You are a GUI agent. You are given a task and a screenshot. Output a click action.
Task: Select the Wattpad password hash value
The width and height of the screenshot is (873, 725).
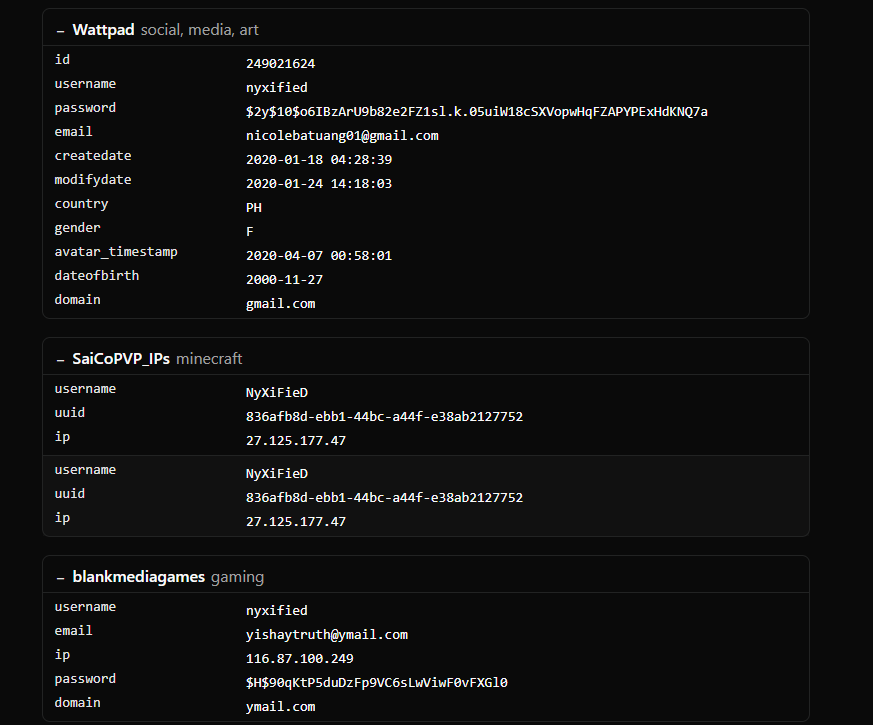point(477,112)
